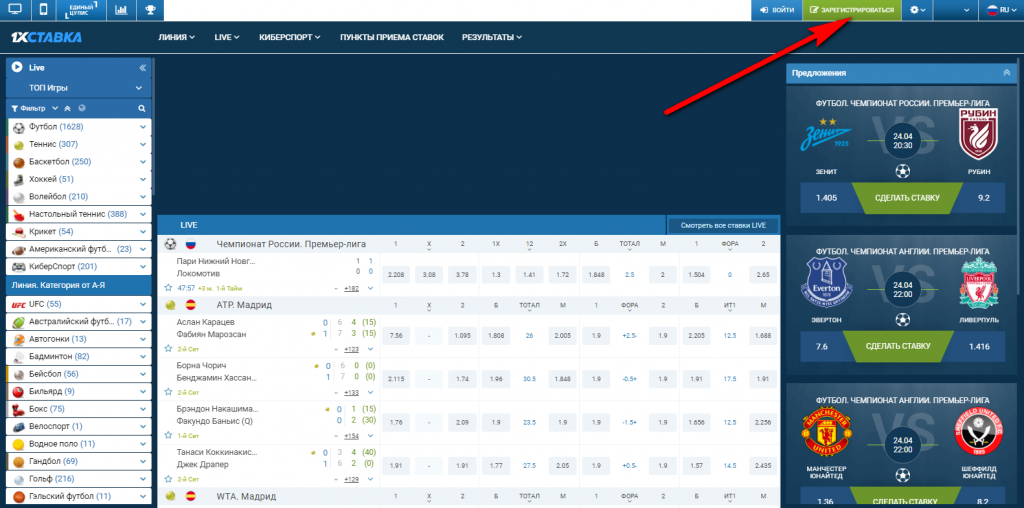This screenshot has height=508, width=1024.
Task: Click the Баскетбол ball icon in sidebar
Action: point(18,161)
